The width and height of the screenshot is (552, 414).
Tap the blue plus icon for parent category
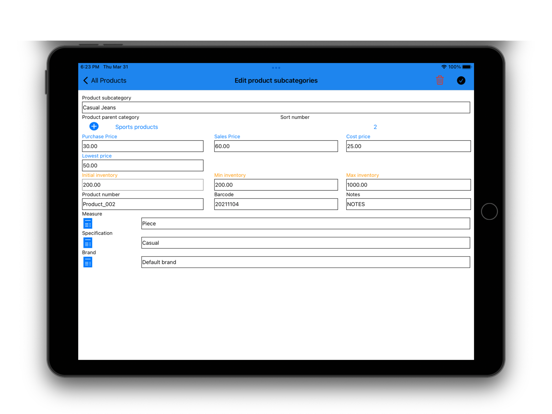tap(94, 126)
